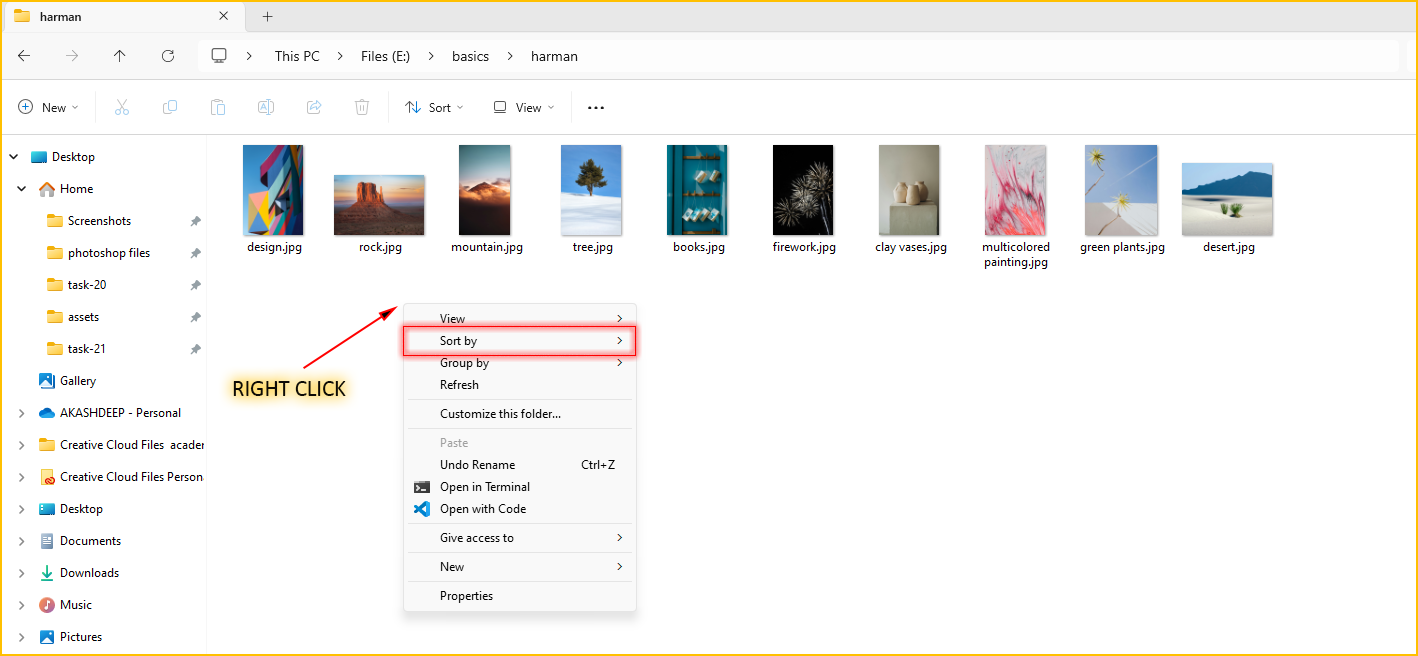This screenshot has height=656, width=1418.
Task: Click the Copy icon in toolbar
Action: click(x=170, y=107)
